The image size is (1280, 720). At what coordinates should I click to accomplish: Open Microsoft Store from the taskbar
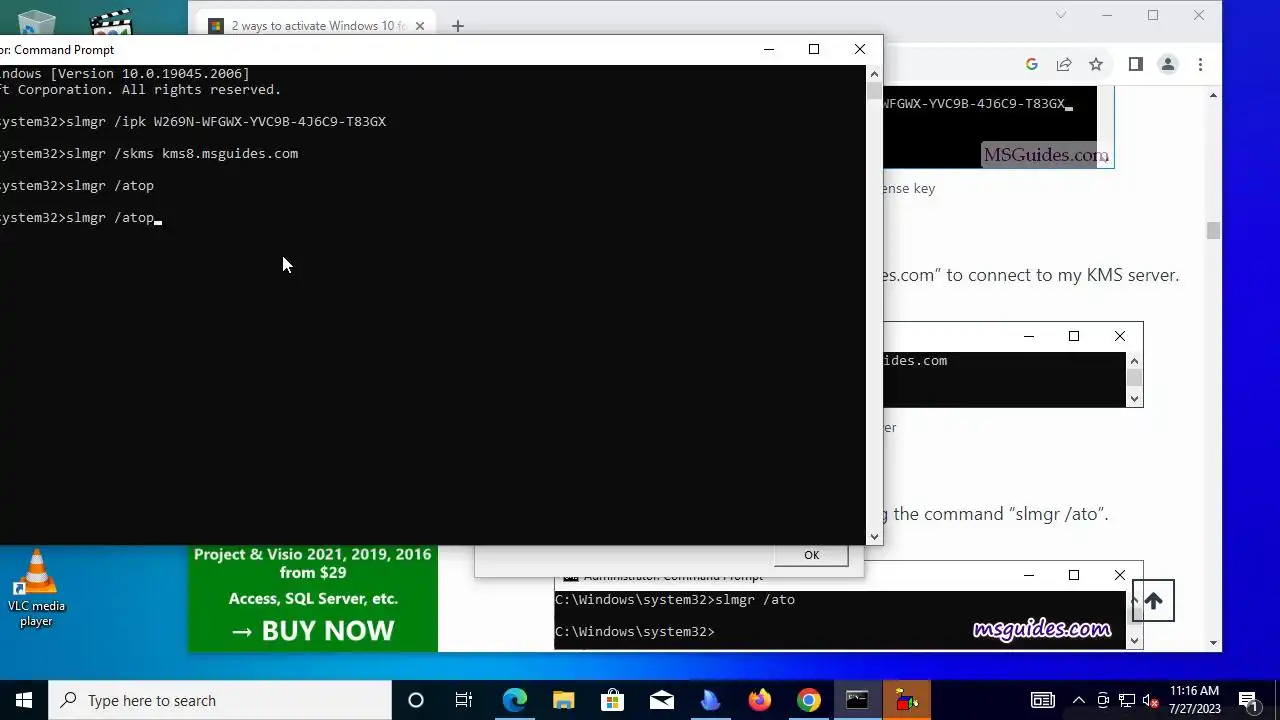[x=612, y=700]
